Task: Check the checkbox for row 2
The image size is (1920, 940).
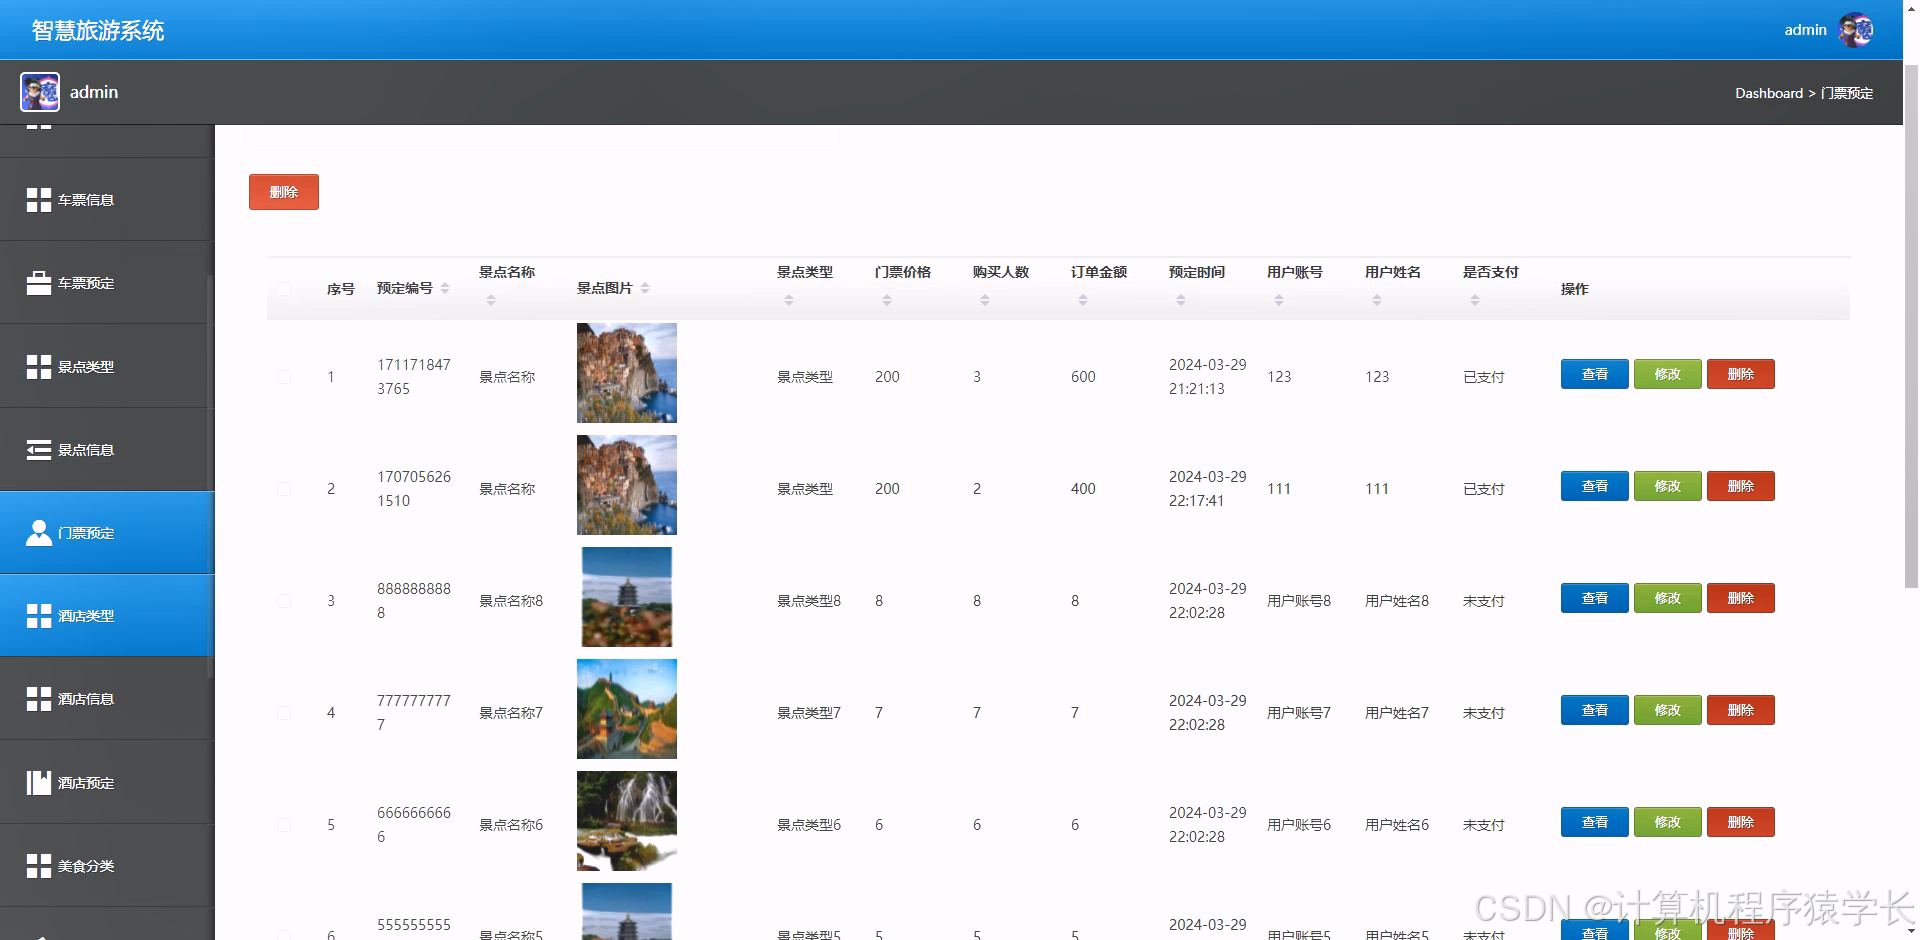Action: (x=284, y=489)
